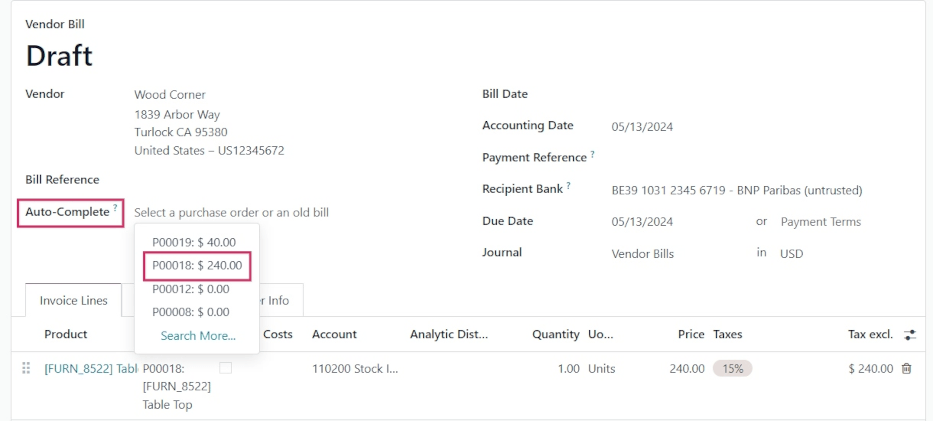Viewport: 933px width, 421px height.
Task: Delete the Table Top invoice line
Action: [906, 369]
